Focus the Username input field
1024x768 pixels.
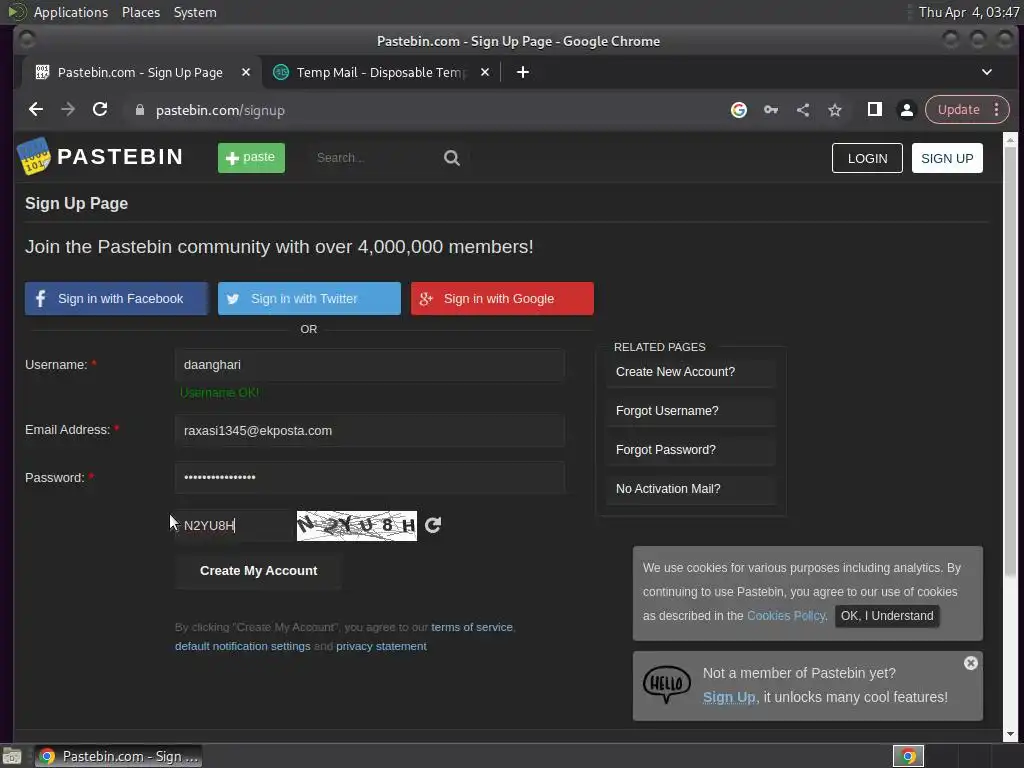point(370,364)
